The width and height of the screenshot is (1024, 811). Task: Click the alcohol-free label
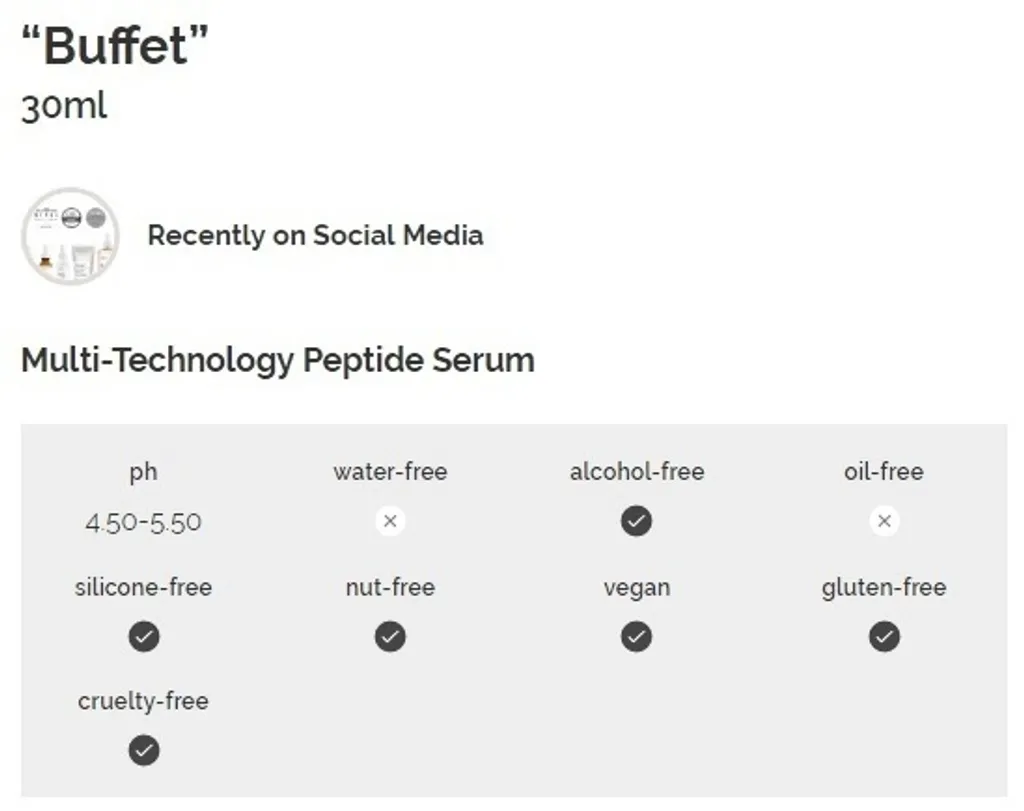pyautogui.click(x=637, y=471)
